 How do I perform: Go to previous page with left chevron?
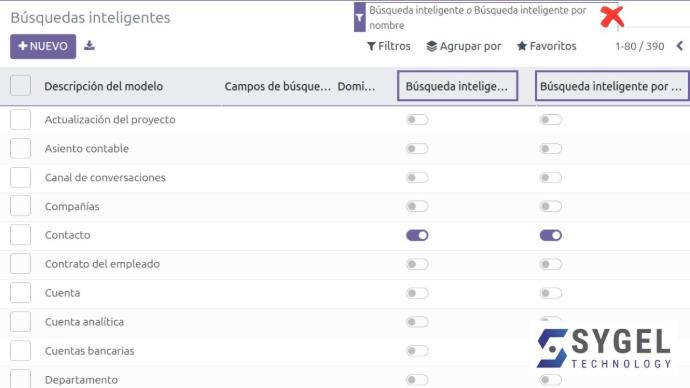680,46
